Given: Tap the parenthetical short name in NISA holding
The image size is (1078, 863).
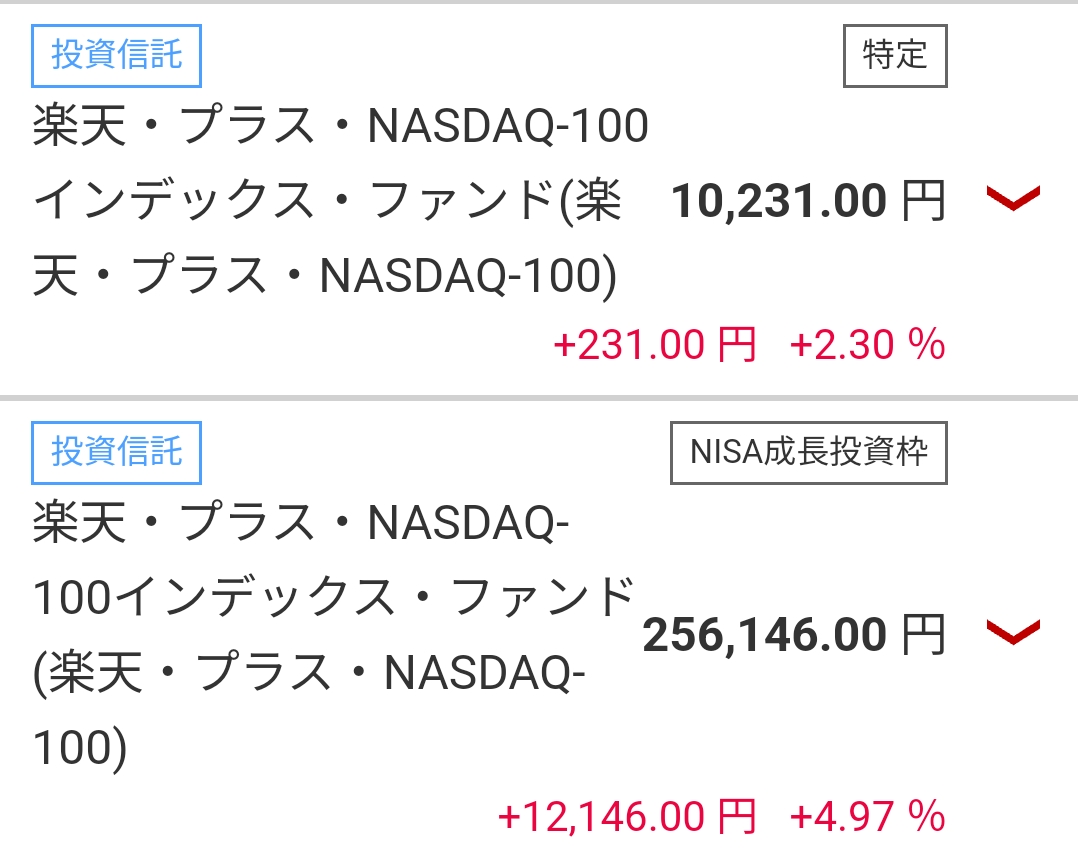Looking at the screenshot, I should 310,673.
